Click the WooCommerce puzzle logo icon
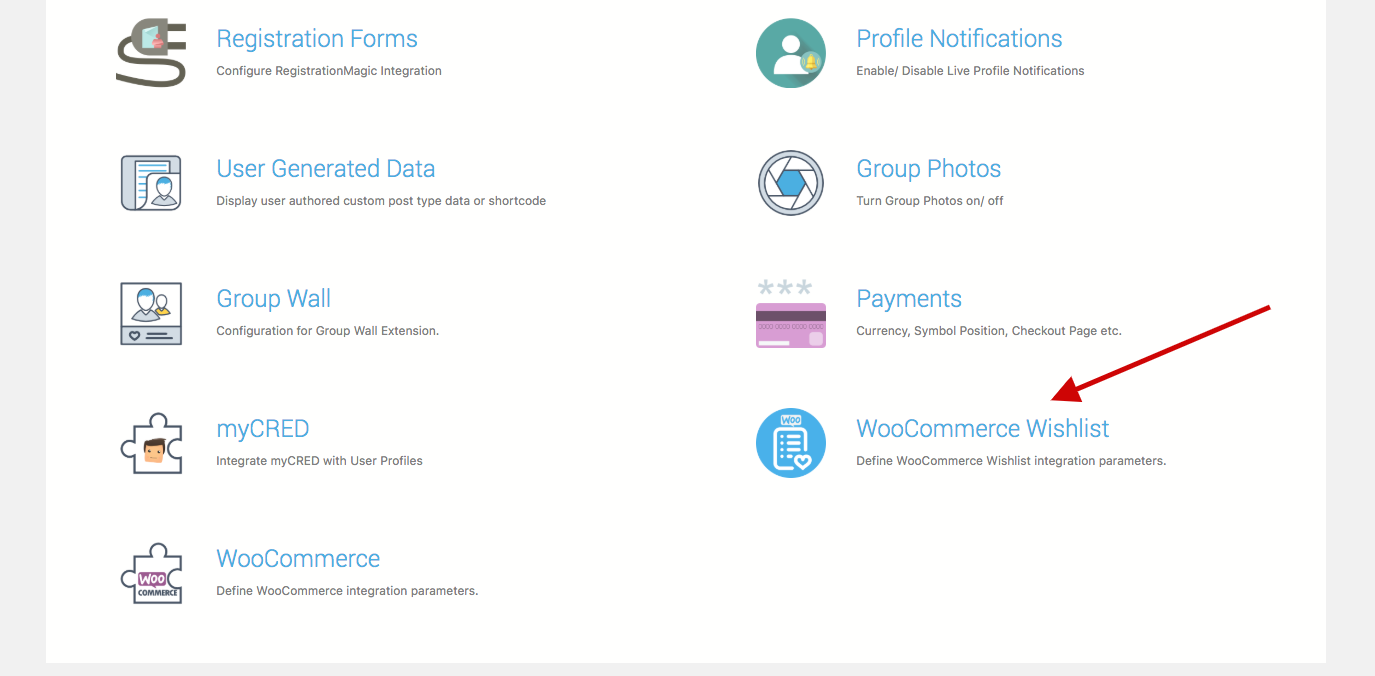Screen dimensions: 1375x676 tap(151, 573)
